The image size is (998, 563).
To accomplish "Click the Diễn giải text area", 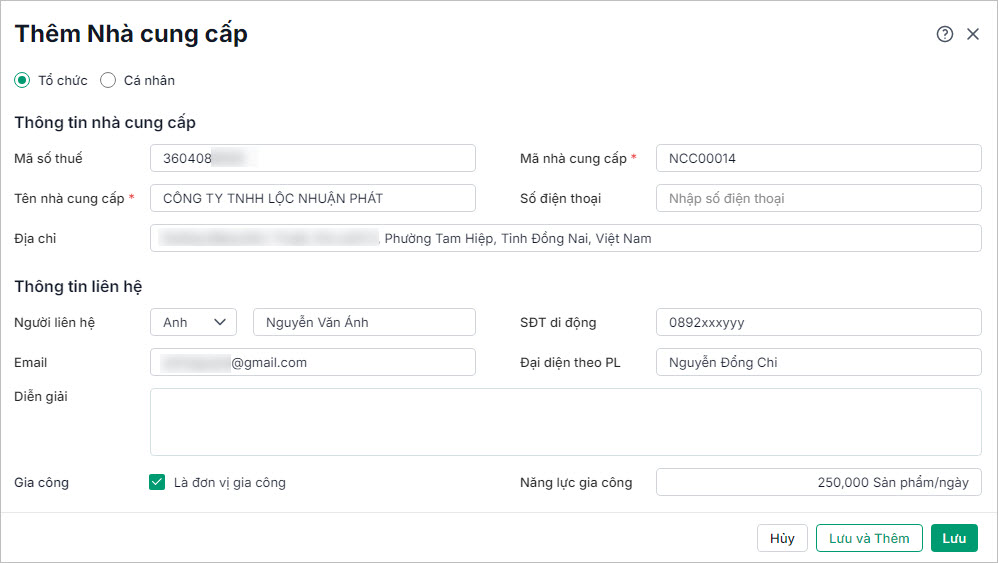I will [x=565, y=422].
